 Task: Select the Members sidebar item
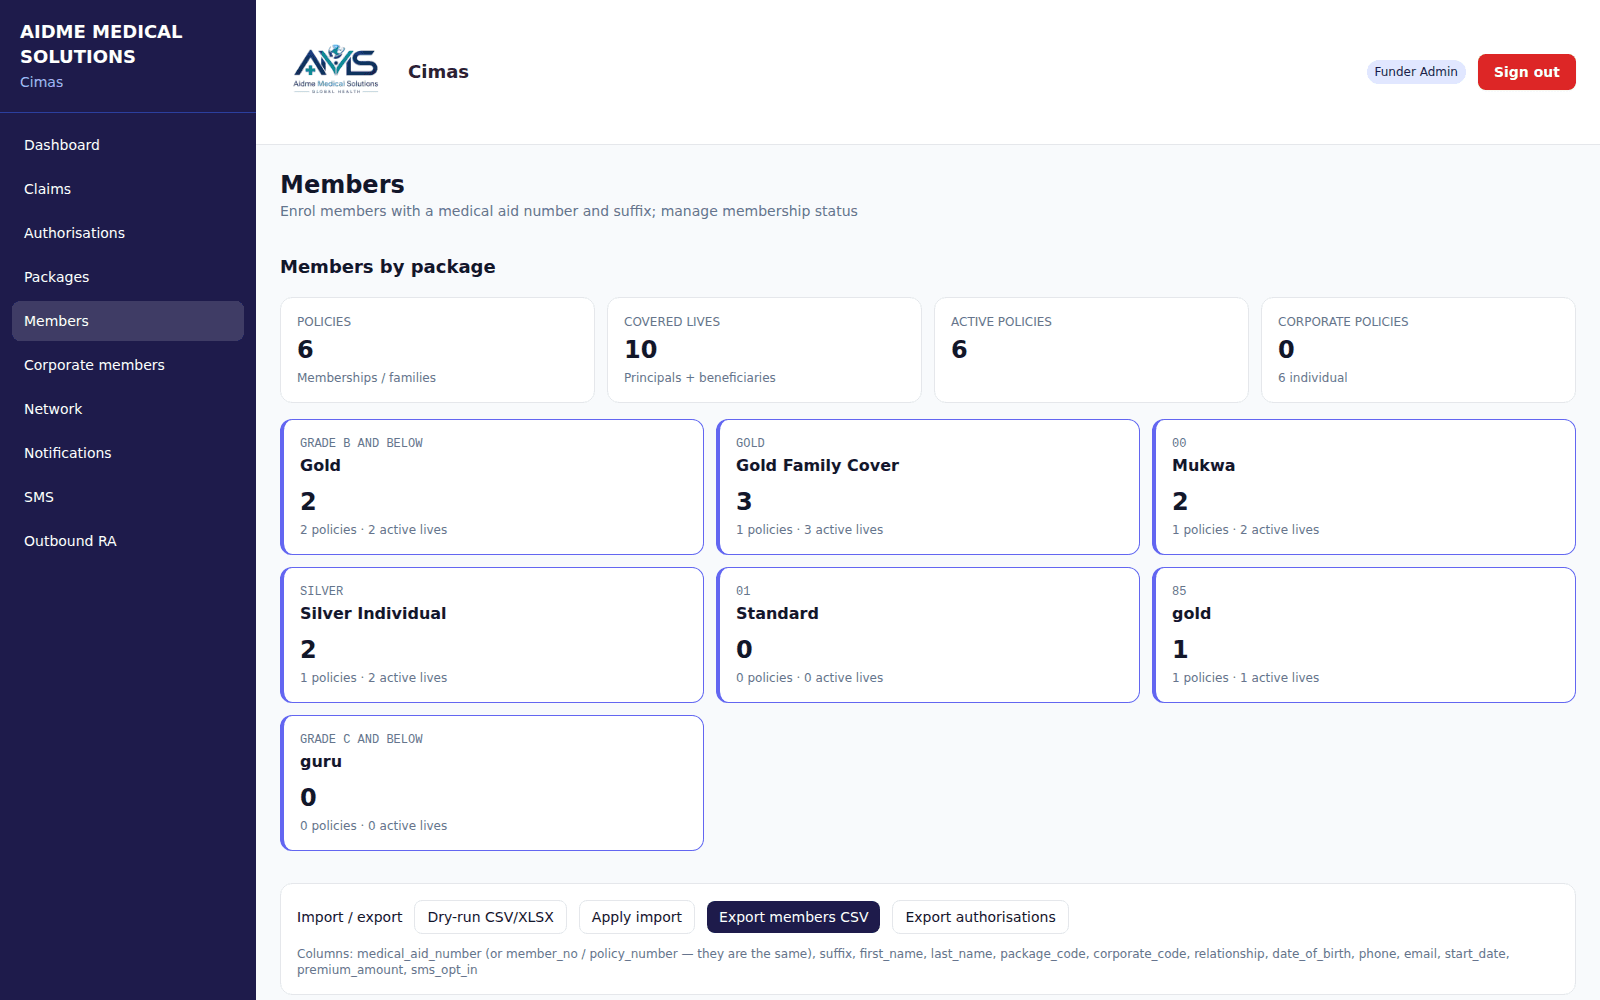coord(128,321)
